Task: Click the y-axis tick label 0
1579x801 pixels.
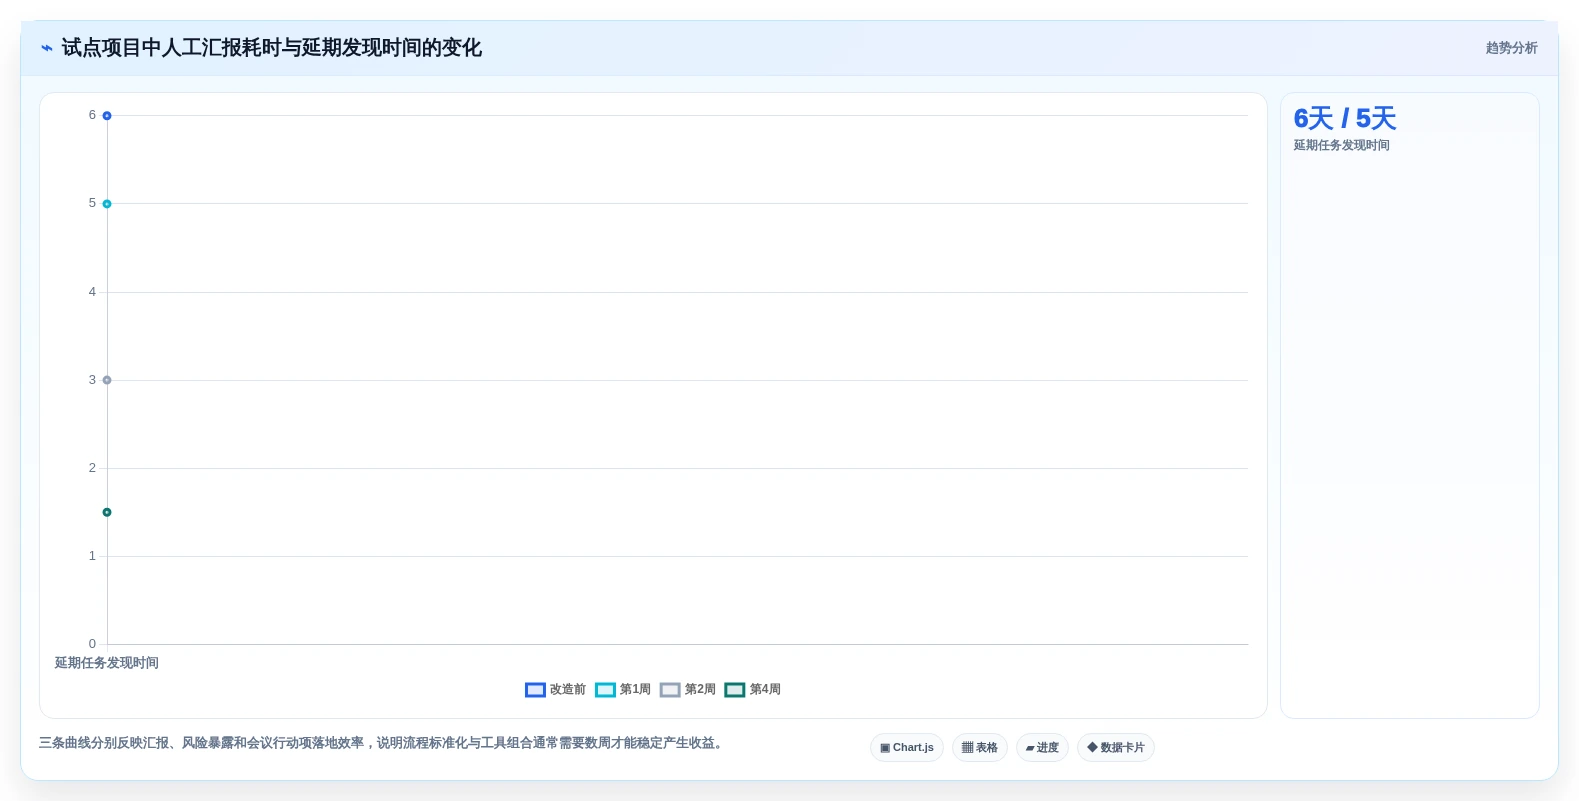Action: [x=92, y=644]
